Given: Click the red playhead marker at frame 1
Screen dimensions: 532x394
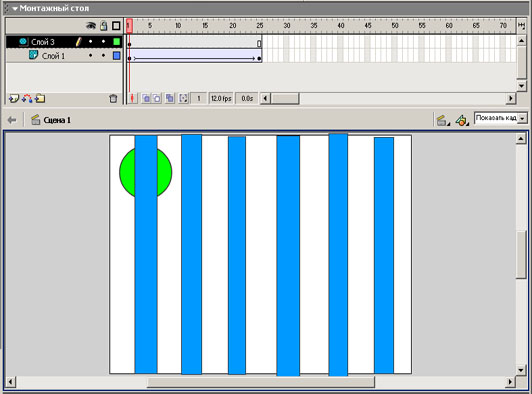Looking at the screenshot, I should (x=129, y=26).
